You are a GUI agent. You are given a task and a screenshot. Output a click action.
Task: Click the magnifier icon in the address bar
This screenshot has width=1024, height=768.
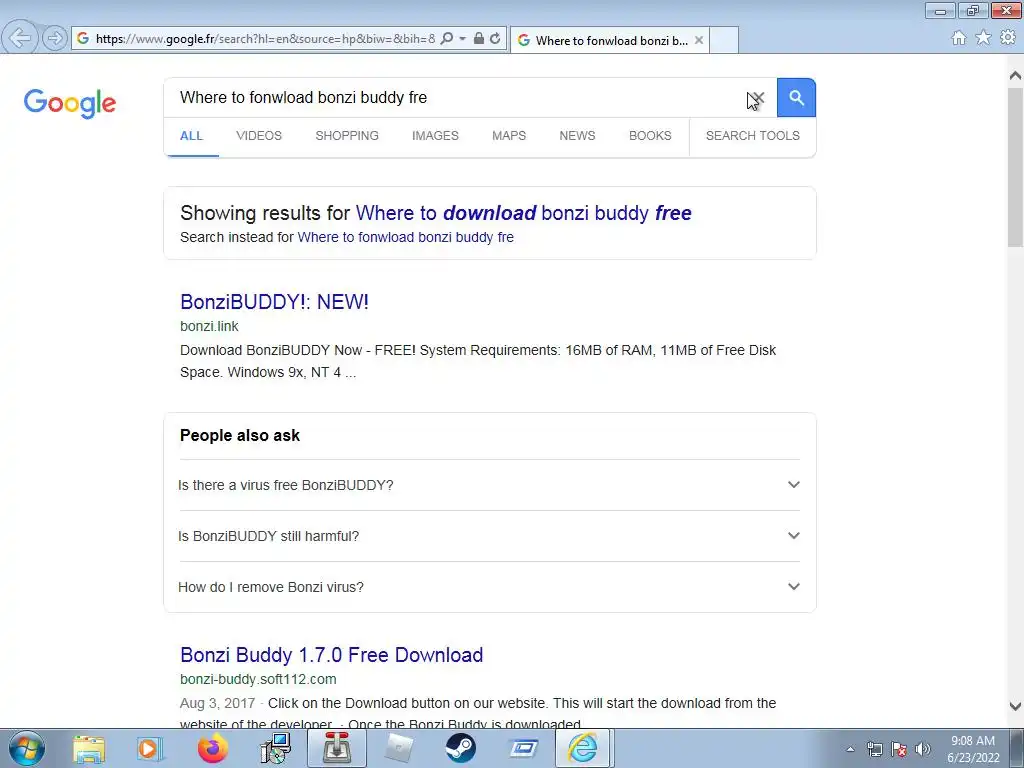coord(447,39)
